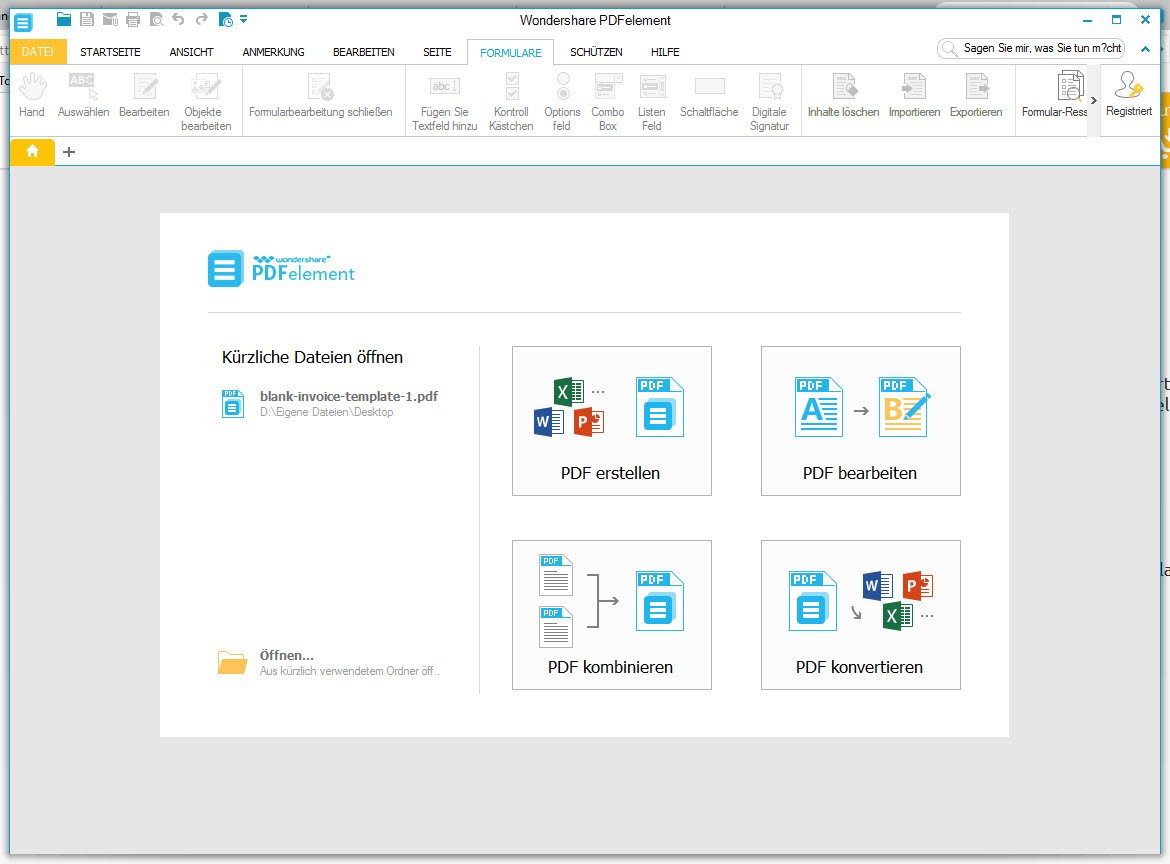Switch to the STARTSEITE ribbon tab
This screenshot has height=864, width=1170.
coord(110,52)
